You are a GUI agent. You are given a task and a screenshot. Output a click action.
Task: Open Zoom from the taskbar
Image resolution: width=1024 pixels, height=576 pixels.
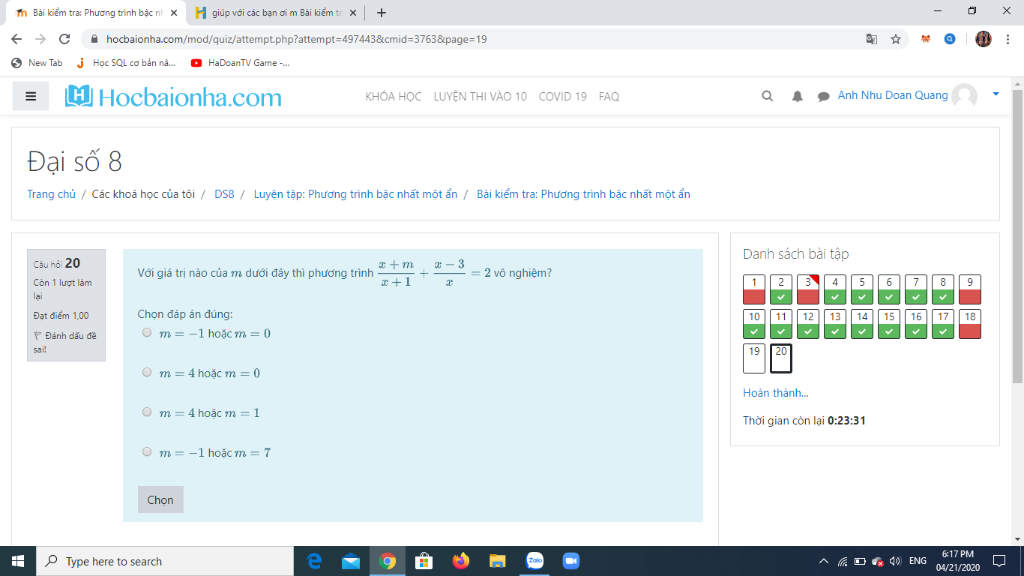[x=571, y=561]
